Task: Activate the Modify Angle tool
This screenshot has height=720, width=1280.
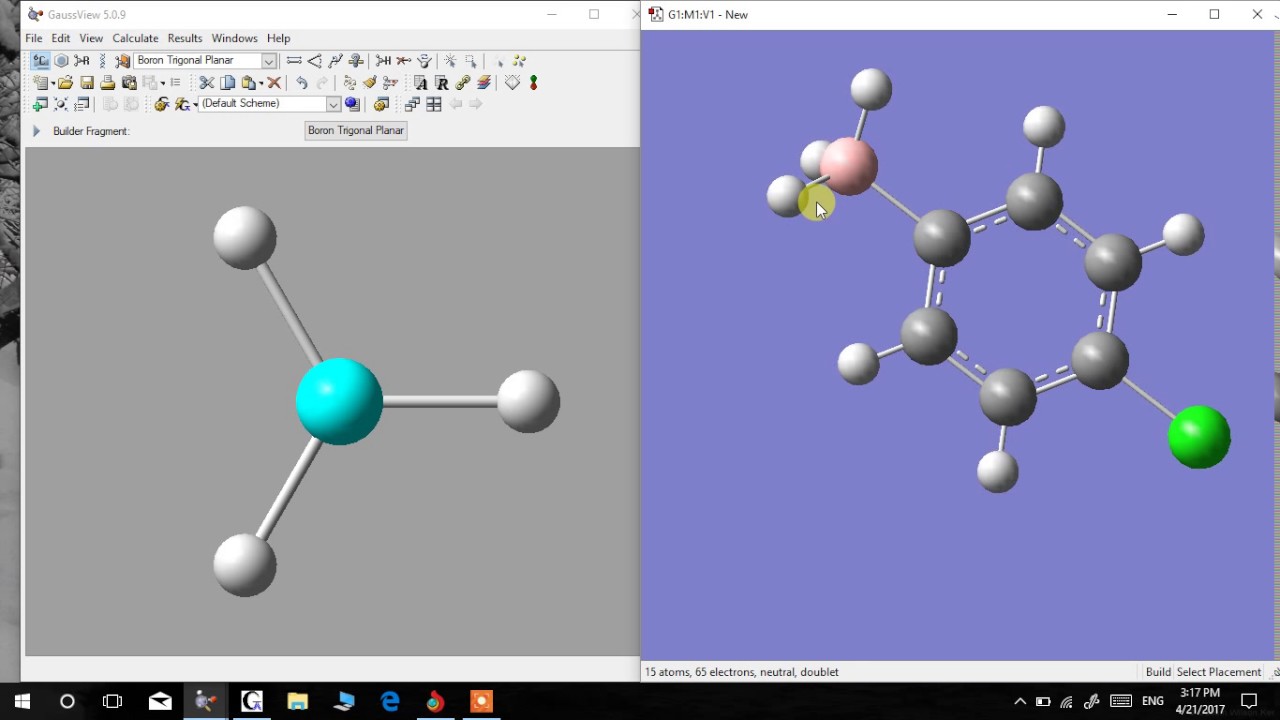Action: [x=314, y=61]
